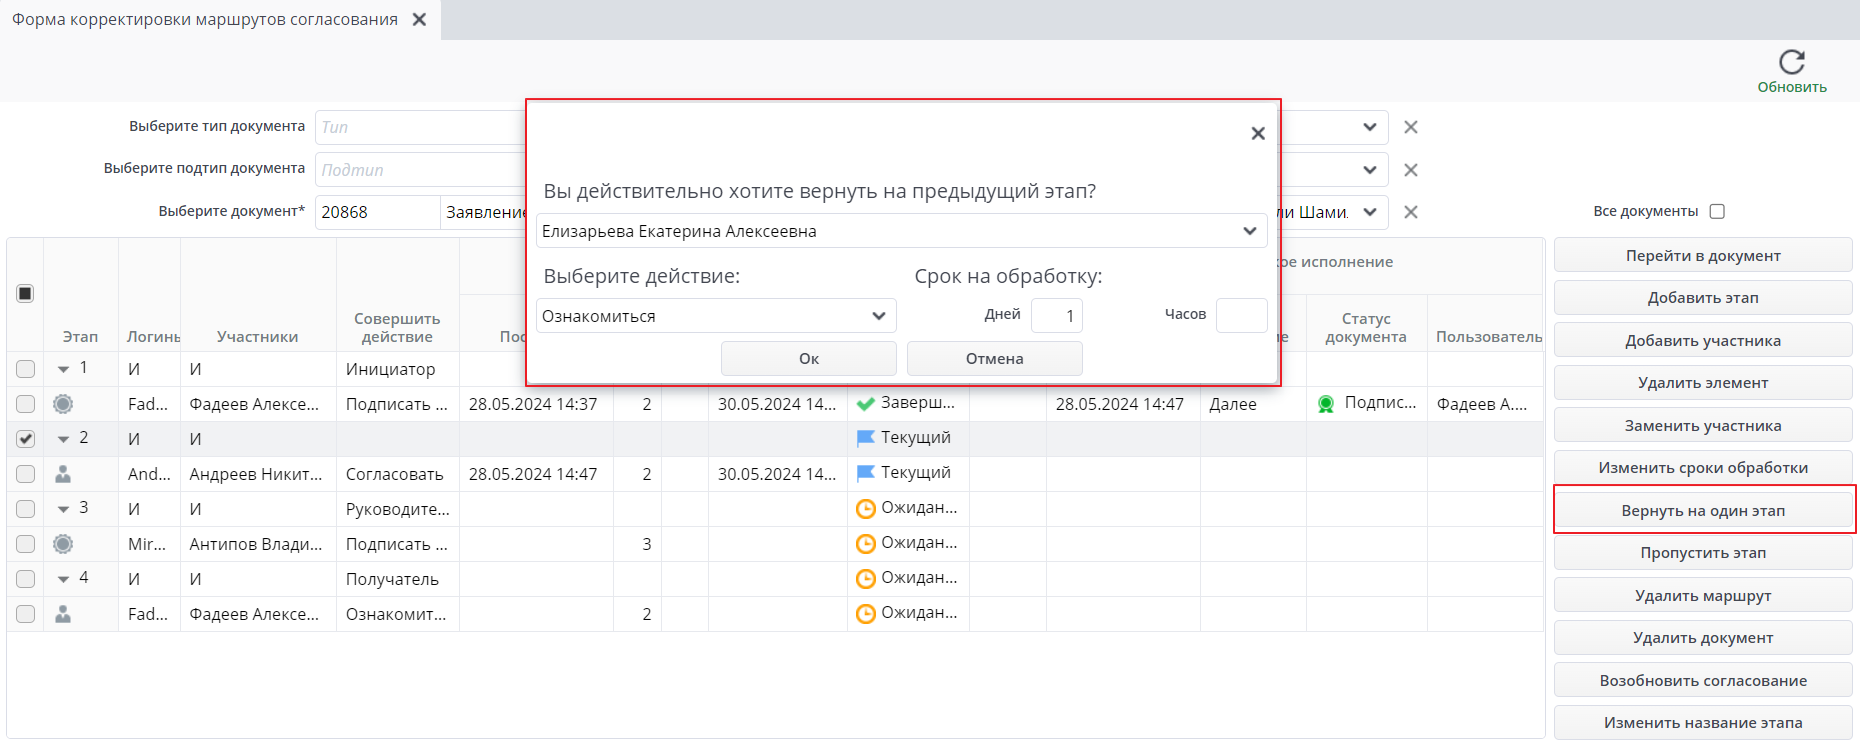Check the stage 4 Получатель row checkbox

[x=25, y=579]
